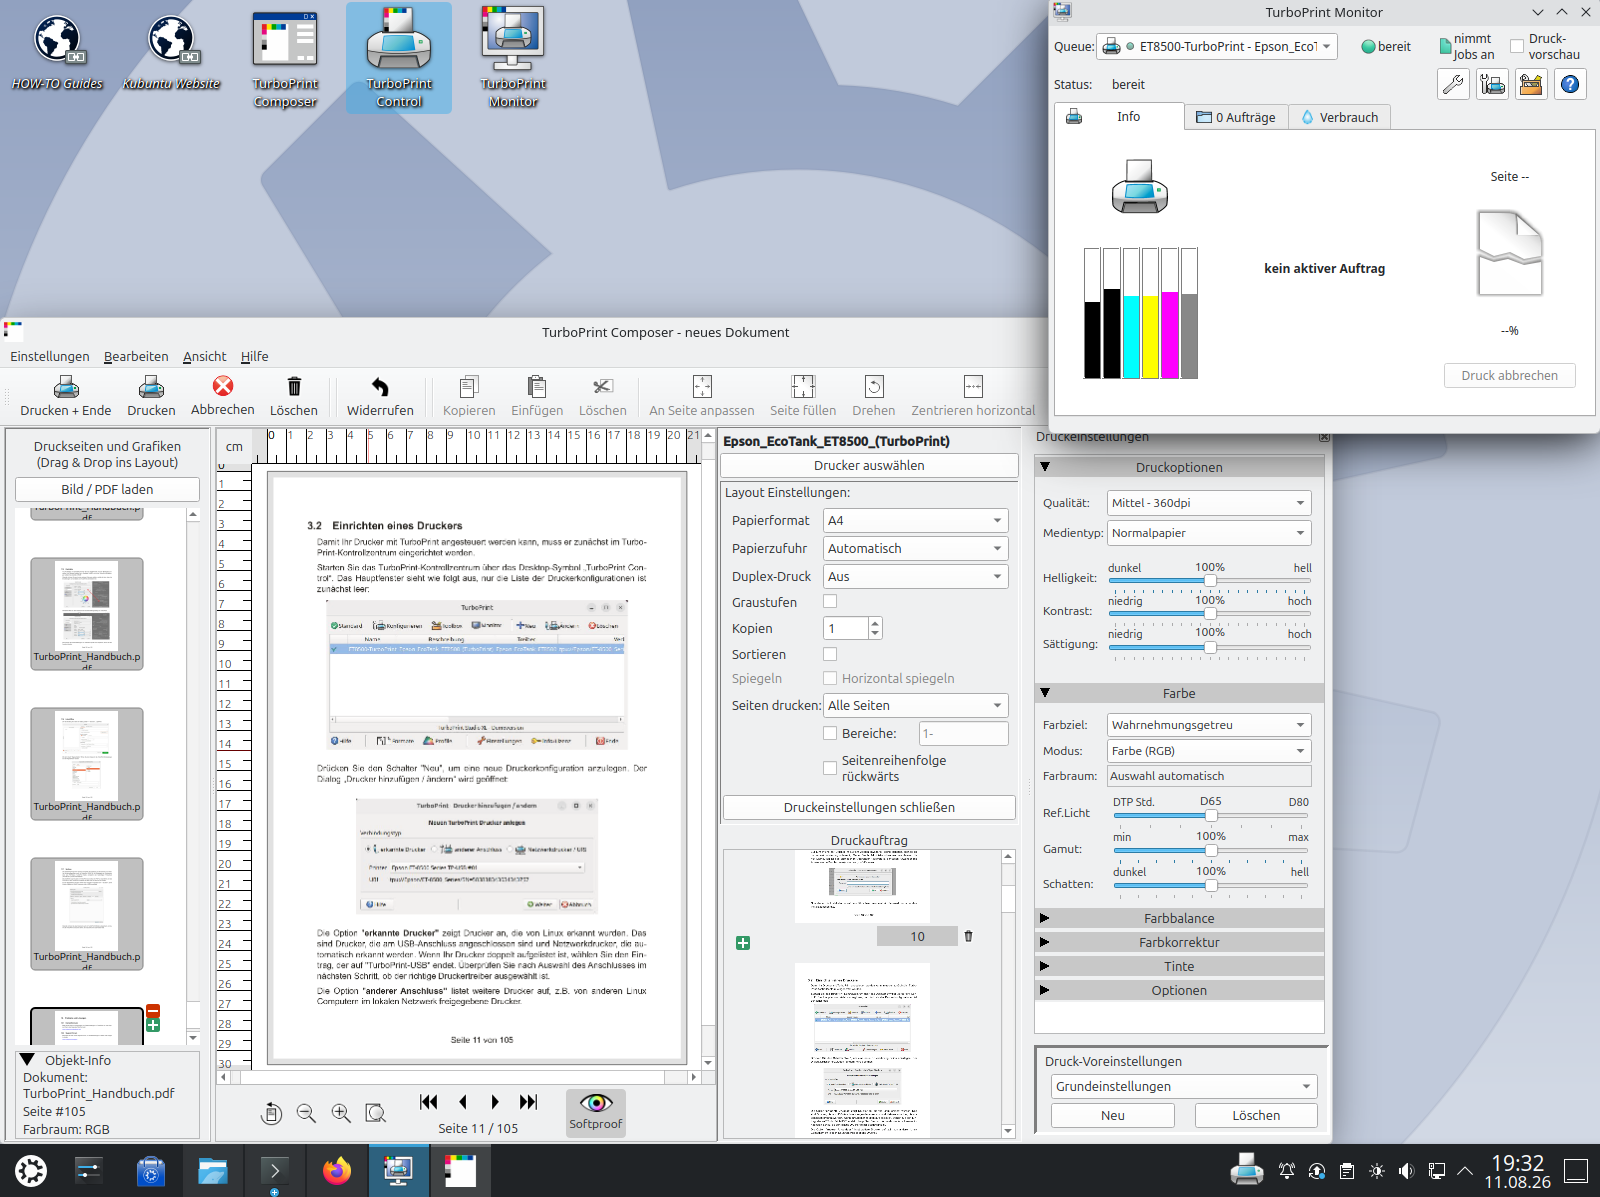The width and height of the screenshot is (1600, 1197).
Task: Switch to the Verbrauch tab
Action: point(1339,117)
